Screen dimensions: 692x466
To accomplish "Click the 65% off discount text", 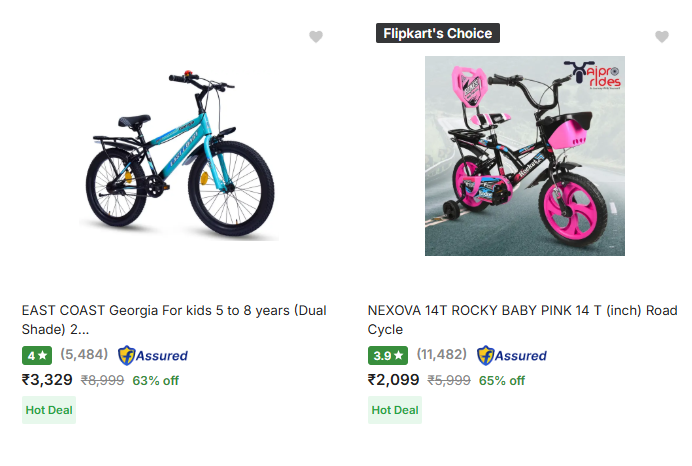I will coord(502,381).
